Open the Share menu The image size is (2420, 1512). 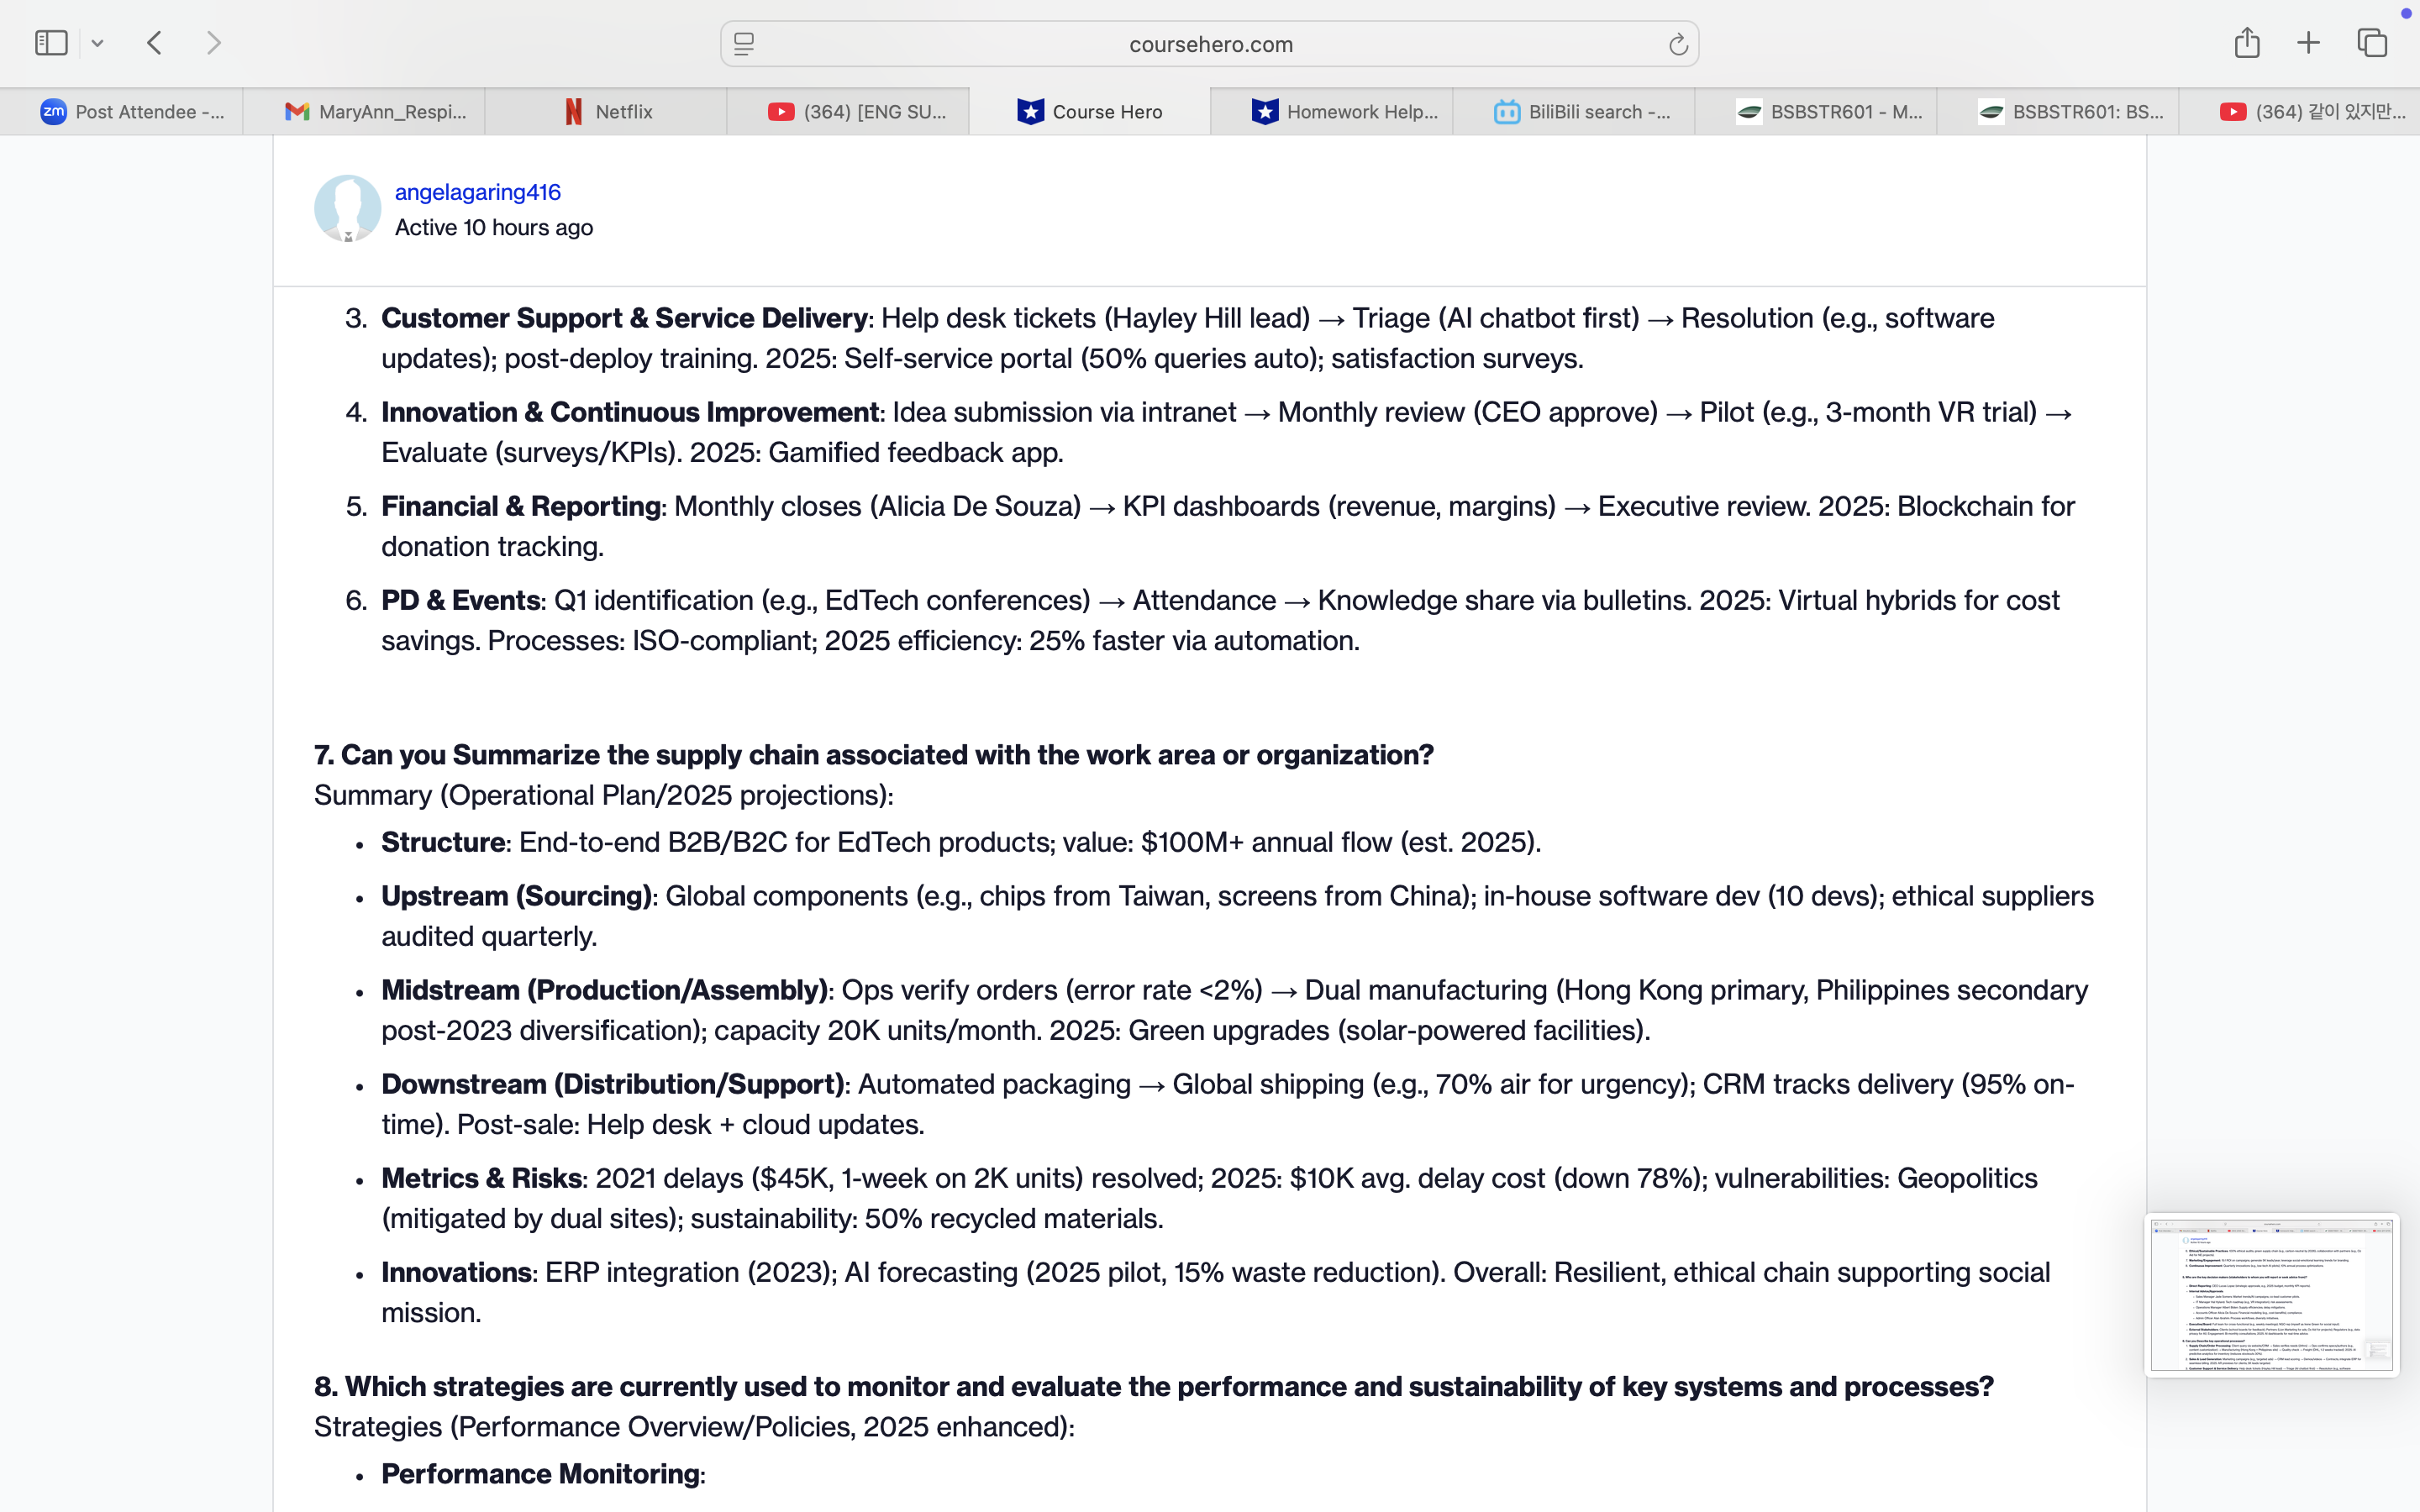coord(2247,43)
